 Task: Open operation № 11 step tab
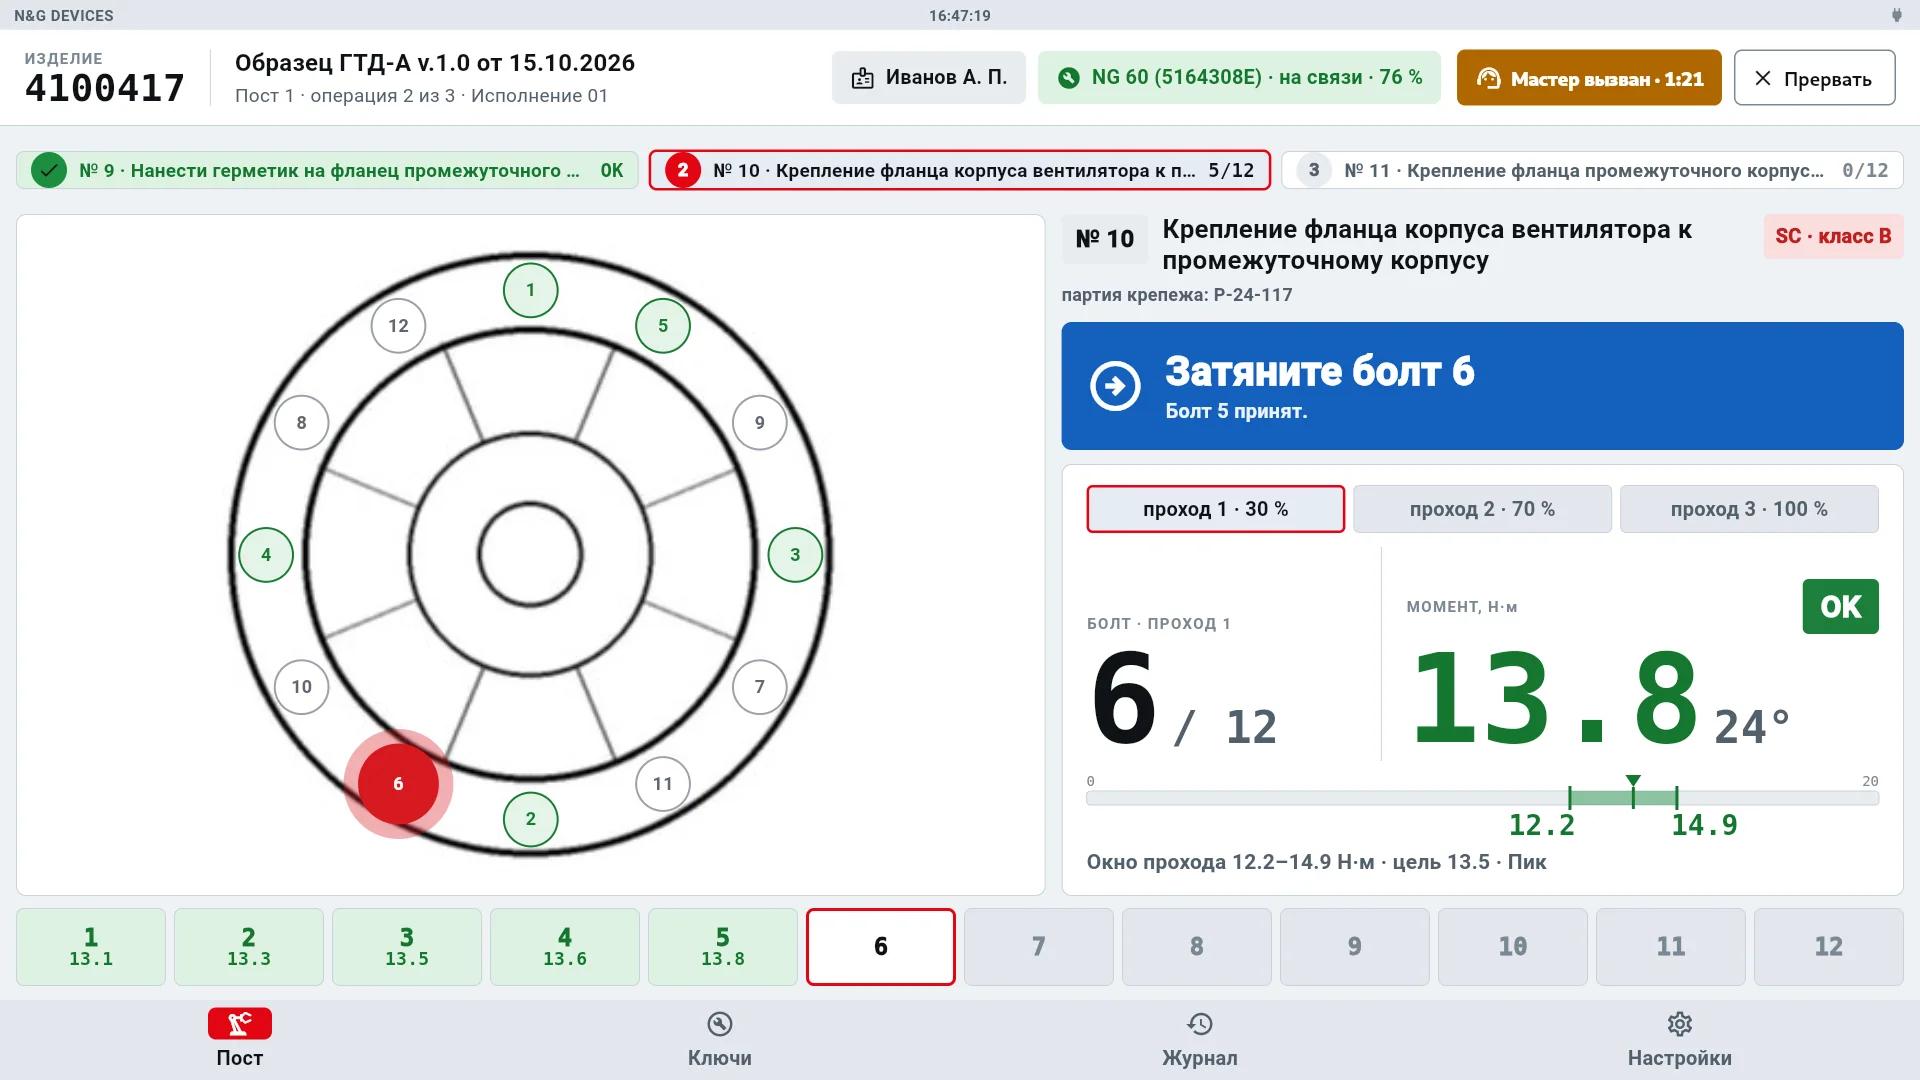[x=1592, y=170]
